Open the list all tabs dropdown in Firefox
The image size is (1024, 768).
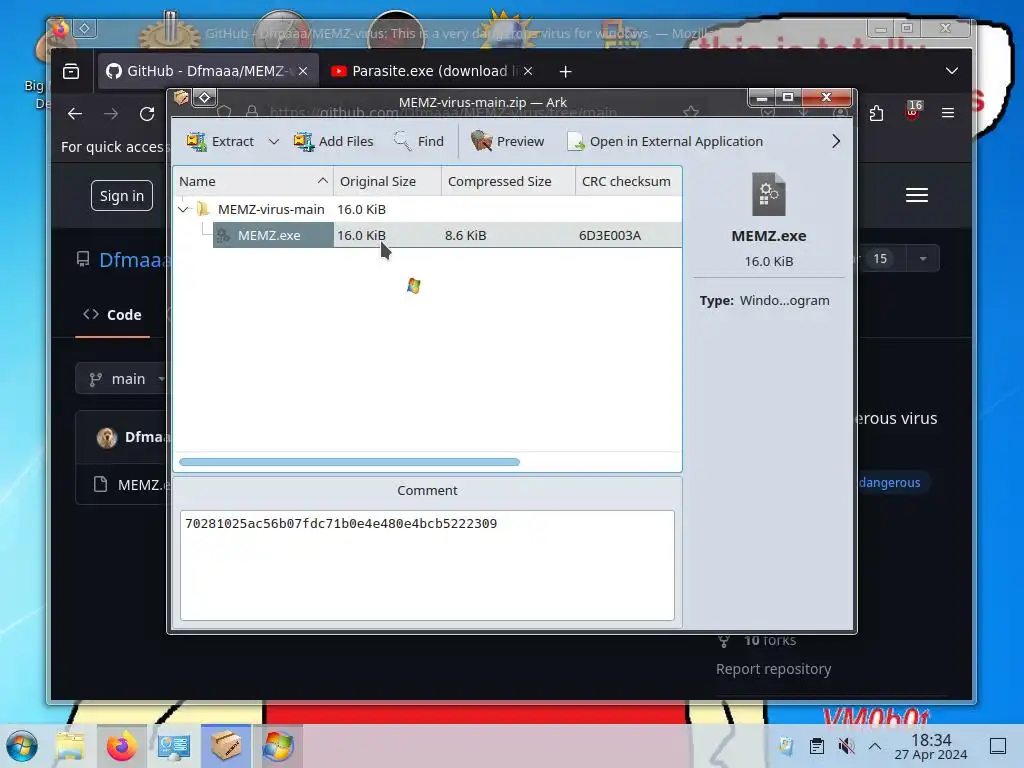tap(952, 71)
